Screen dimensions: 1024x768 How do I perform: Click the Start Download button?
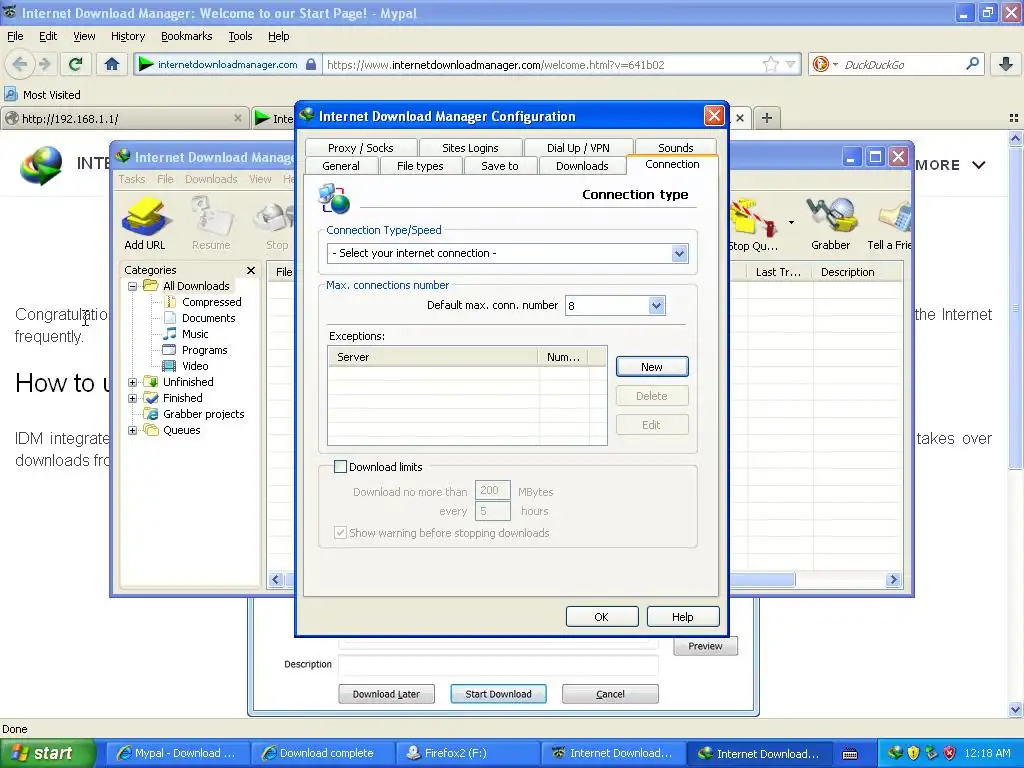coord(498,694)
